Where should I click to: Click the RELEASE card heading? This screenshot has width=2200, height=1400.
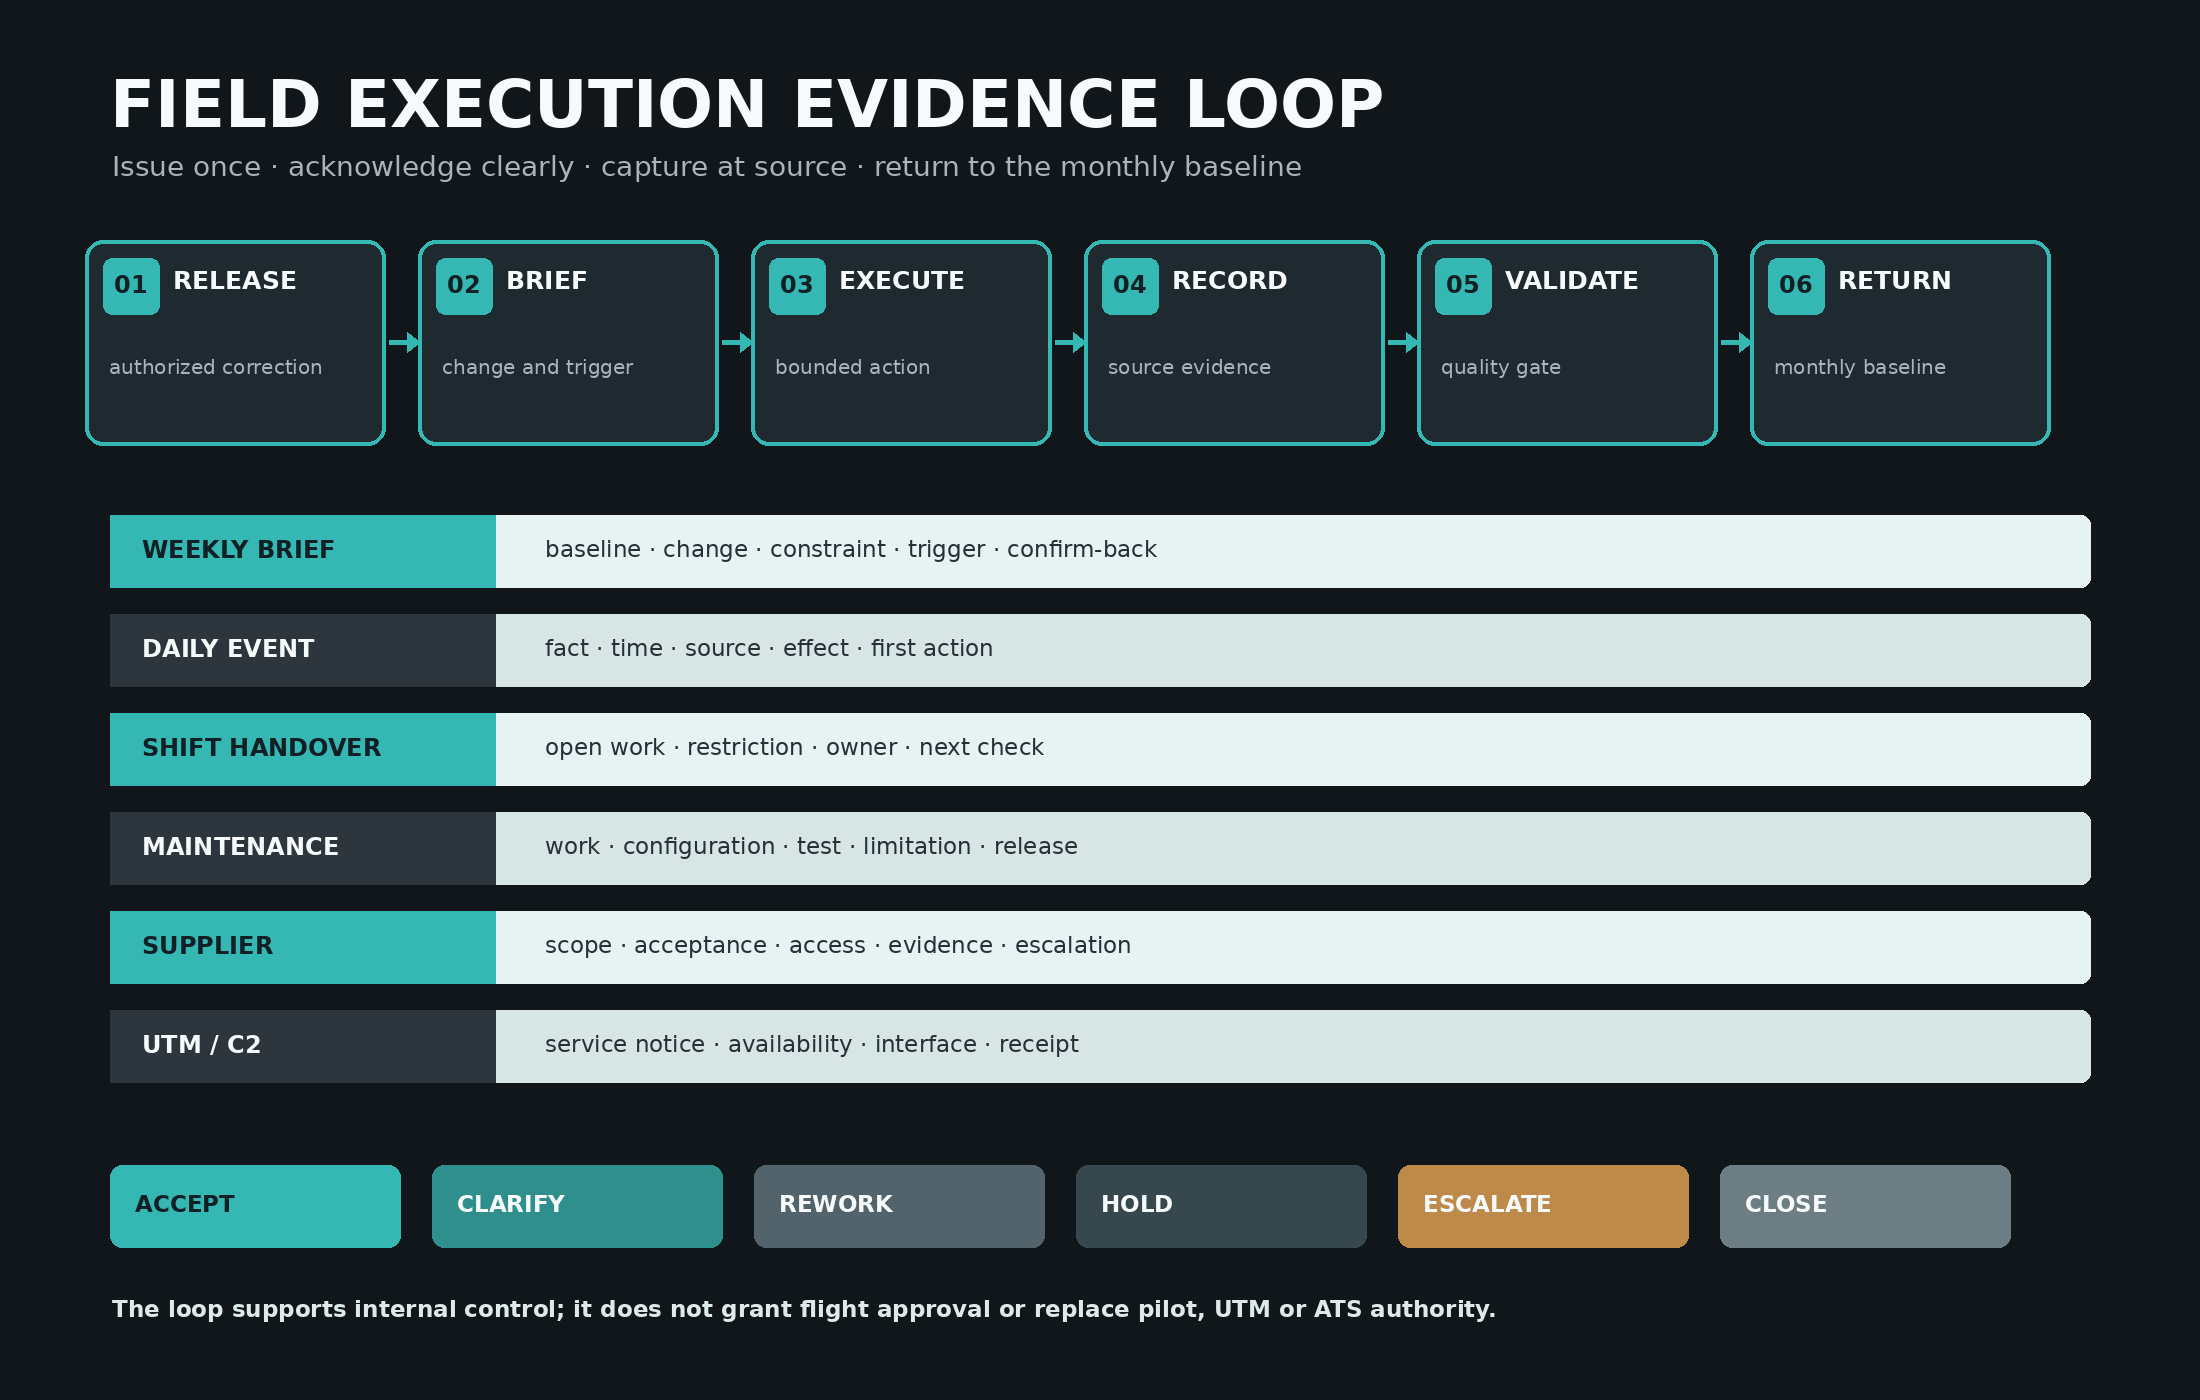coord(235,281)
